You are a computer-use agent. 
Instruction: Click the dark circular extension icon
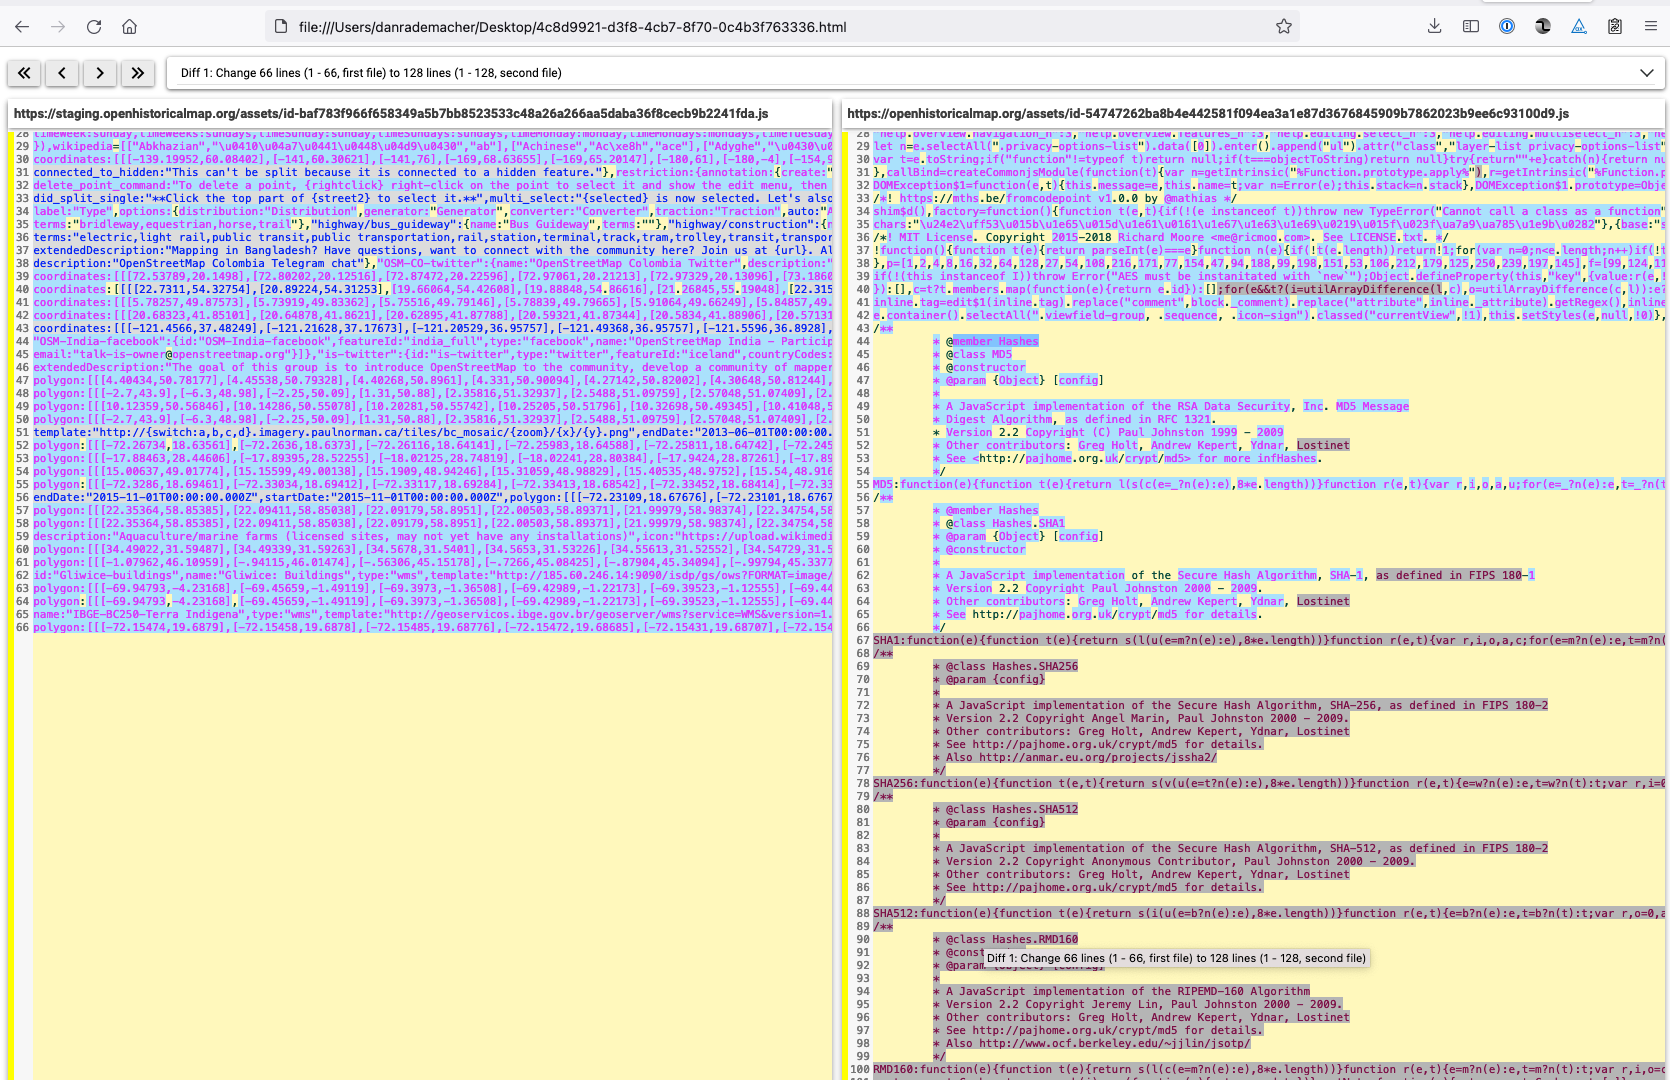pos(1542,27)
